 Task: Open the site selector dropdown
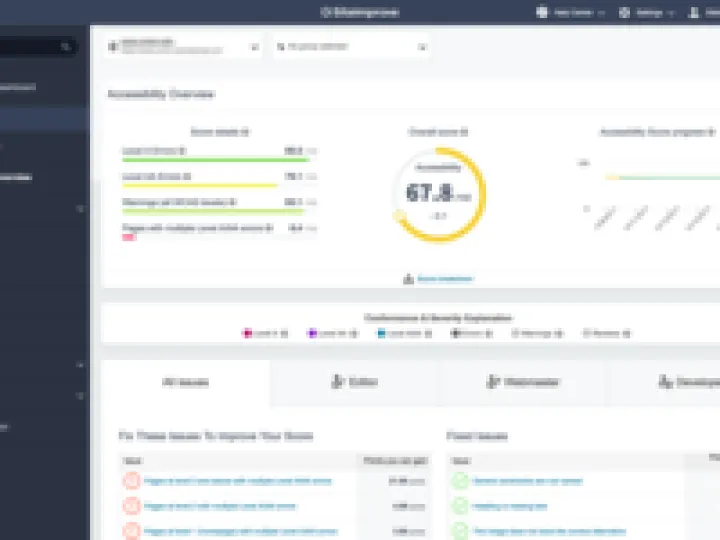[254, 46]
